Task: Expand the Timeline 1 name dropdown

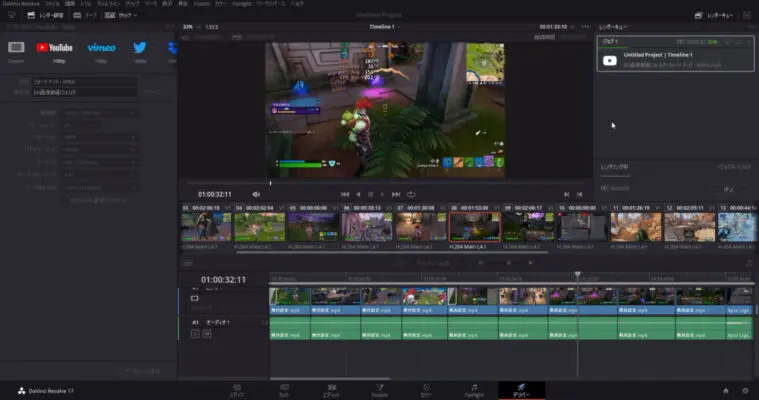Action: [382, 27]
